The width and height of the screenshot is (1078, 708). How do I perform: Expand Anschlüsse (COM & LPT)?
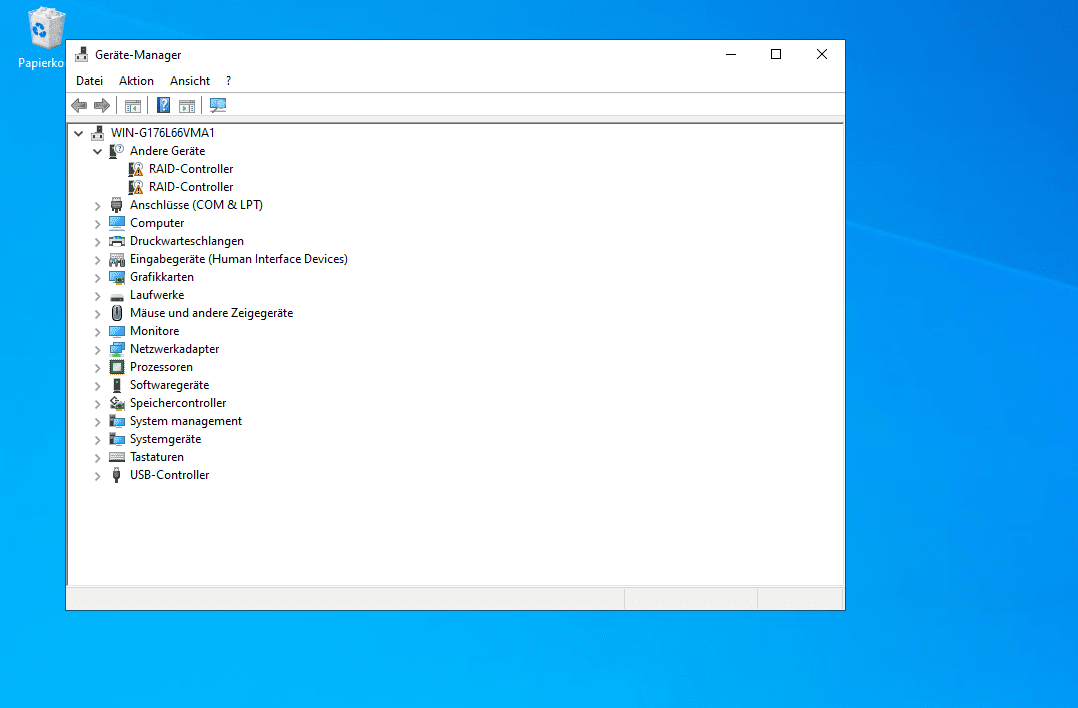(98, 206)
